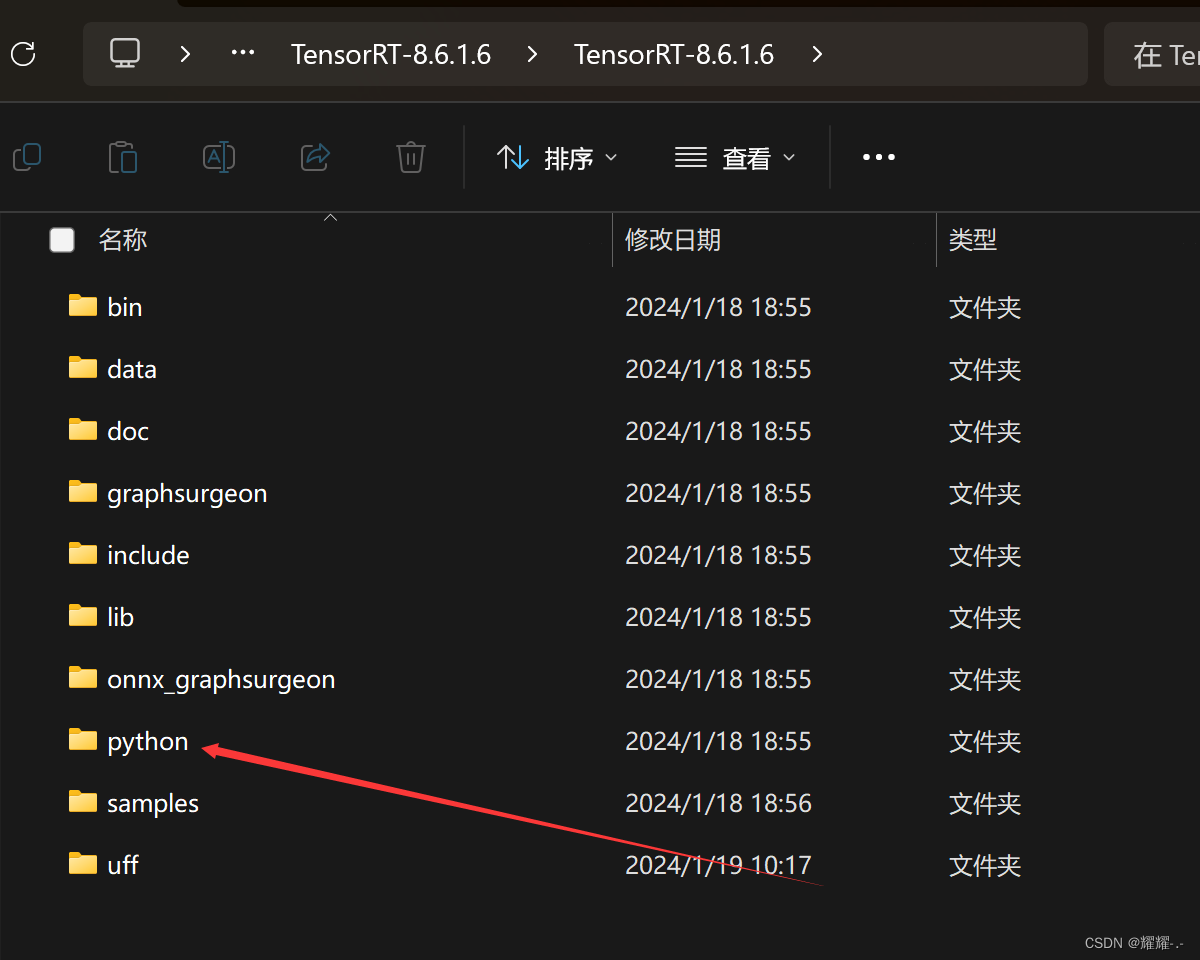
Task: Select the bin folder icon
Action: [83, 306]
